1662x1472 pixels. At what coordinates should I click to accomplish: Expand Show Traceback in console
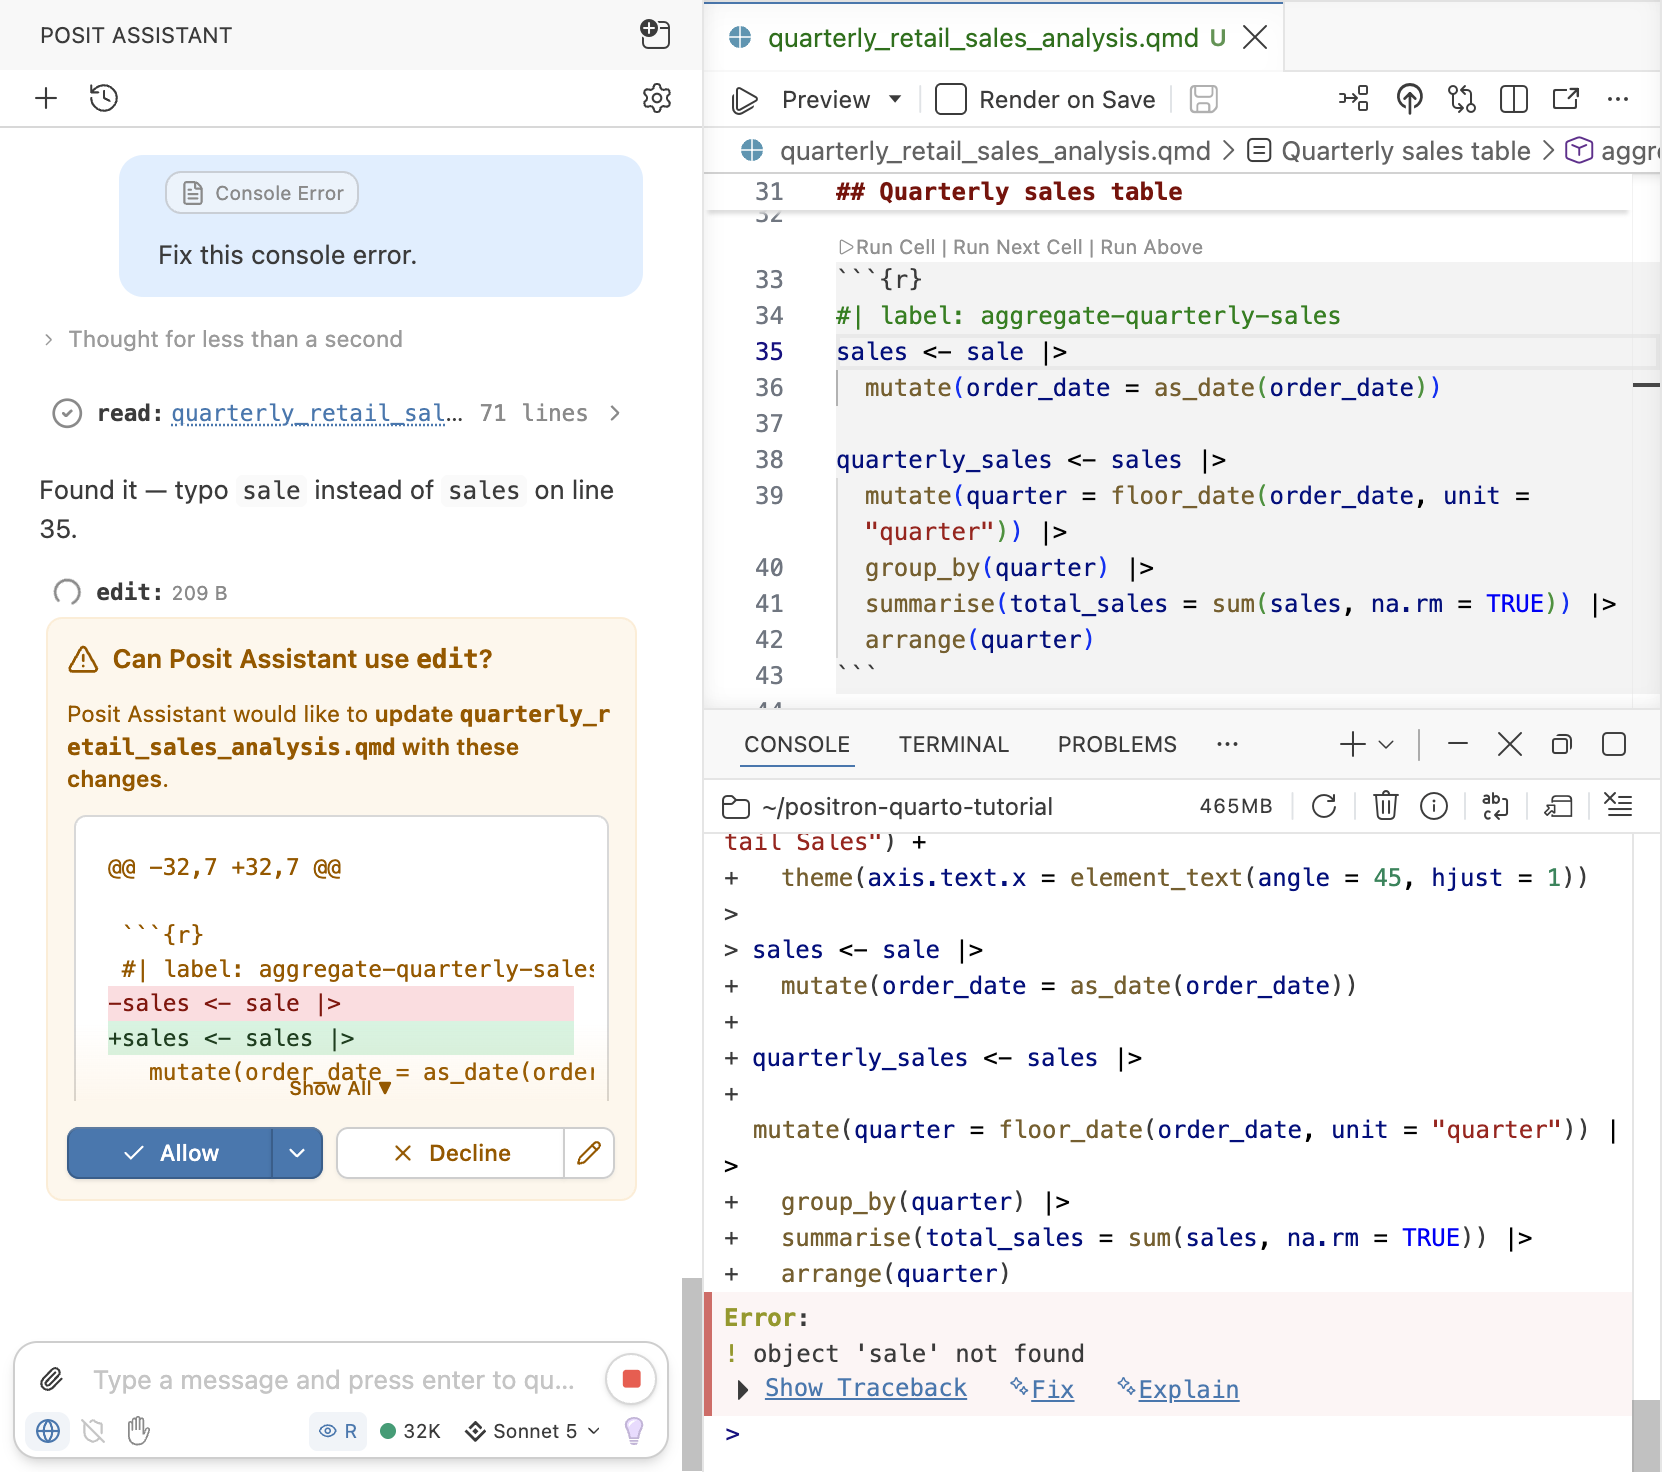(x=865, y=1388)
